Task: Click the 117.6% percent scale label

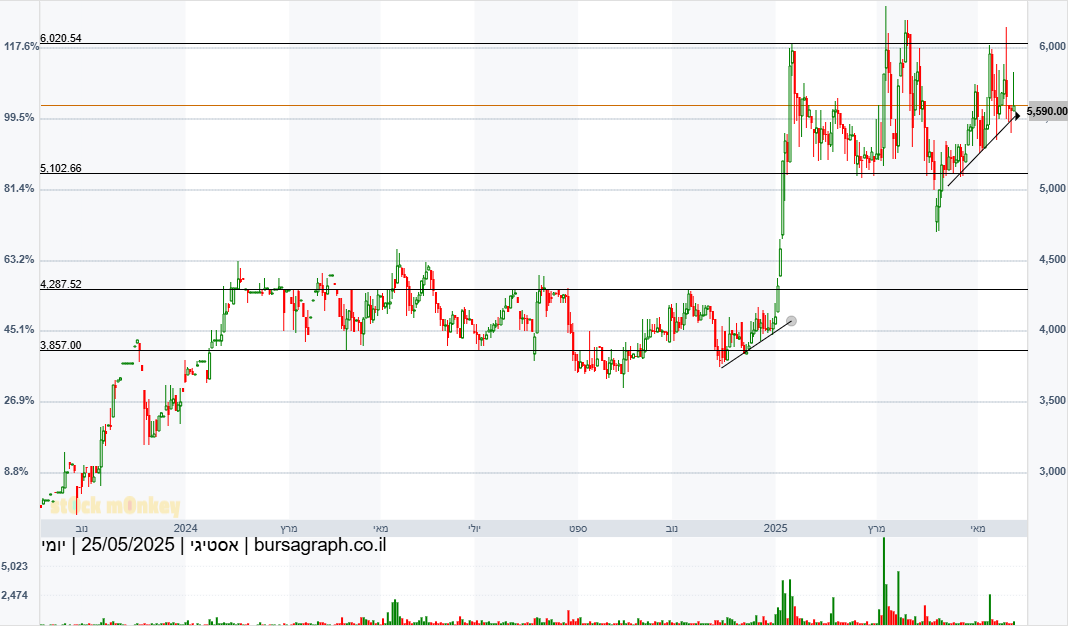Action: click(22, 46)
